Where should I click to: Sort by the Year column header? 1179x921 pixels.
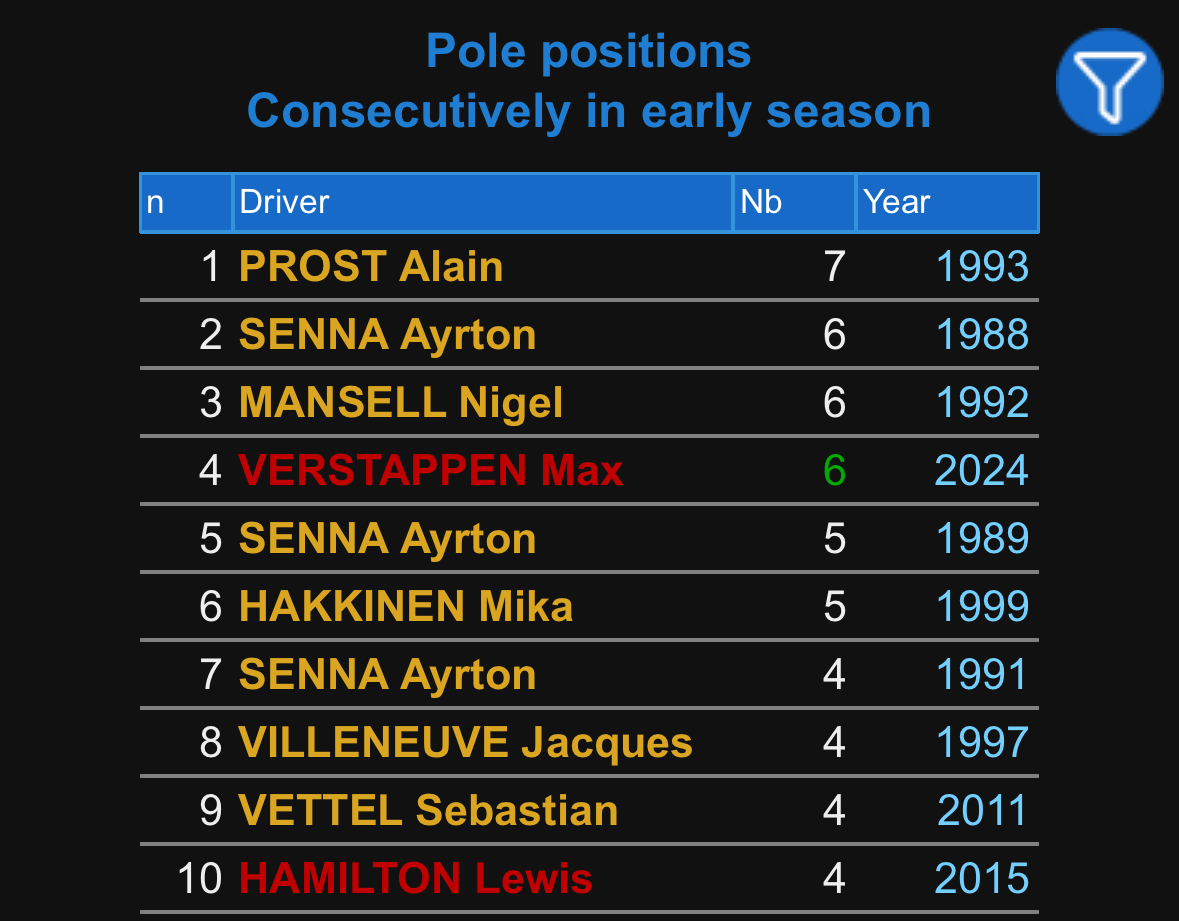[x=897, y=203]
